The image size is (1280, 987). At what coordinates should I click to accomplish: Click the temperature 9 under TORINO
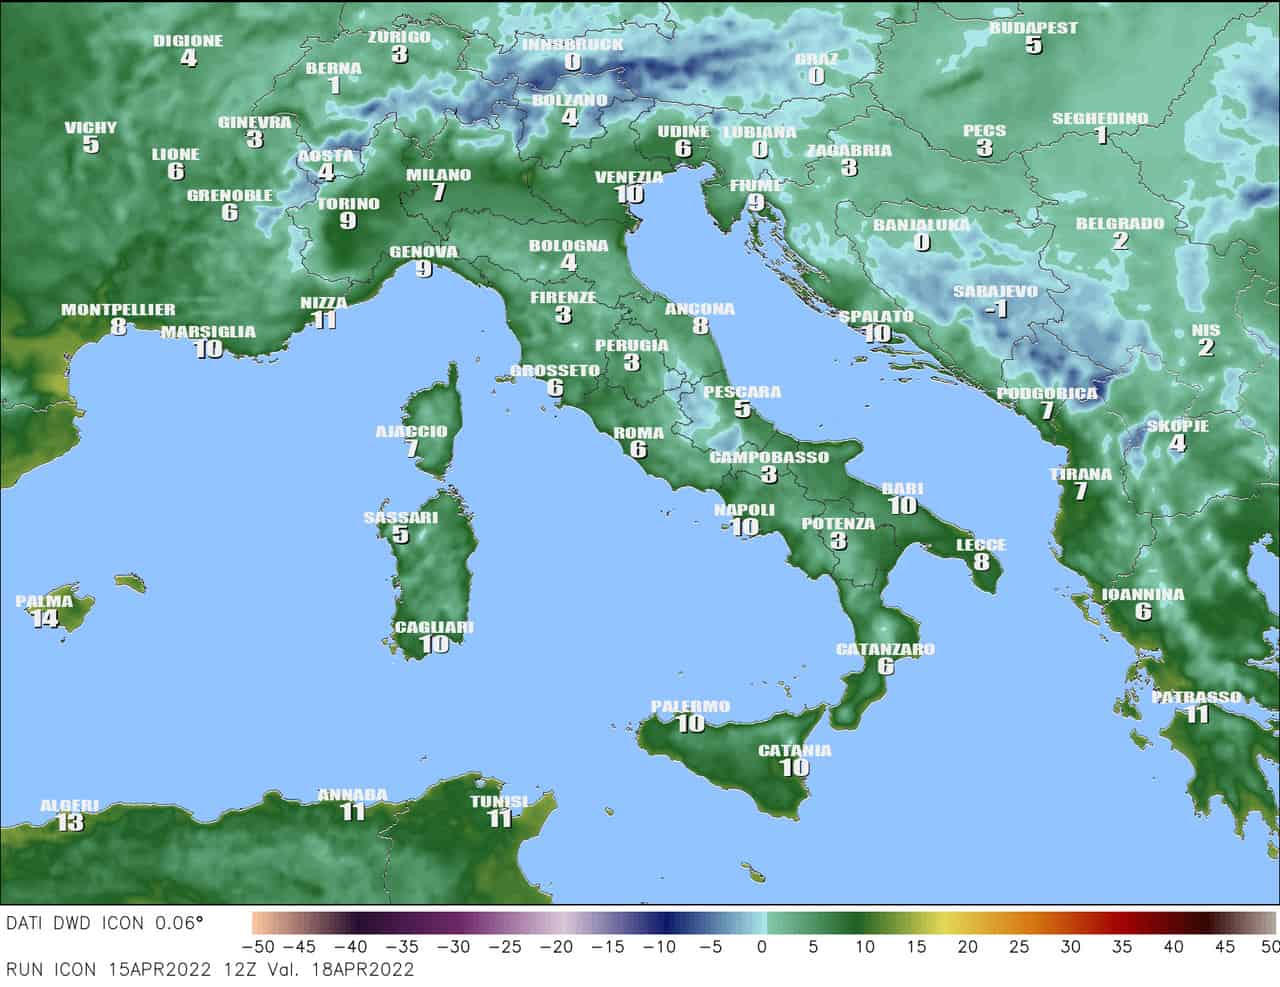[347, 220]
